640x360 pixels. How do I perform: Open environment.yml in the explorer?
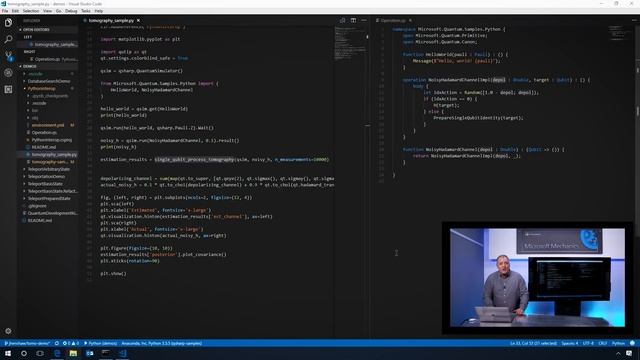[x=48, y=125]
